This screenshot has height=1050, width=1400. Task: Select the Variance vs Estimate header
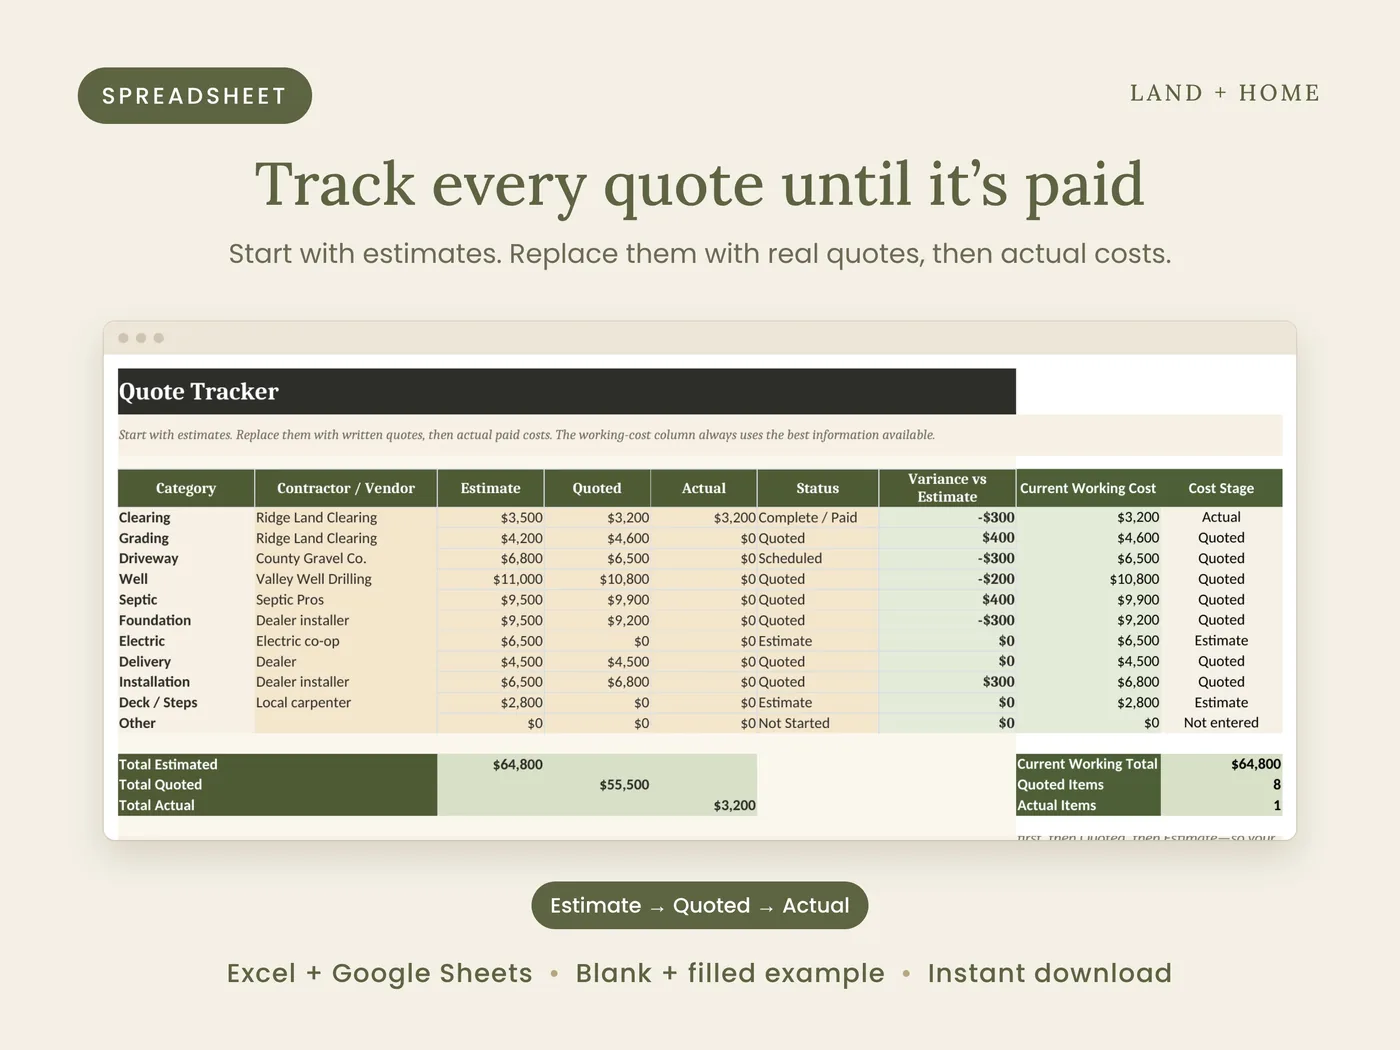(947, 488)
